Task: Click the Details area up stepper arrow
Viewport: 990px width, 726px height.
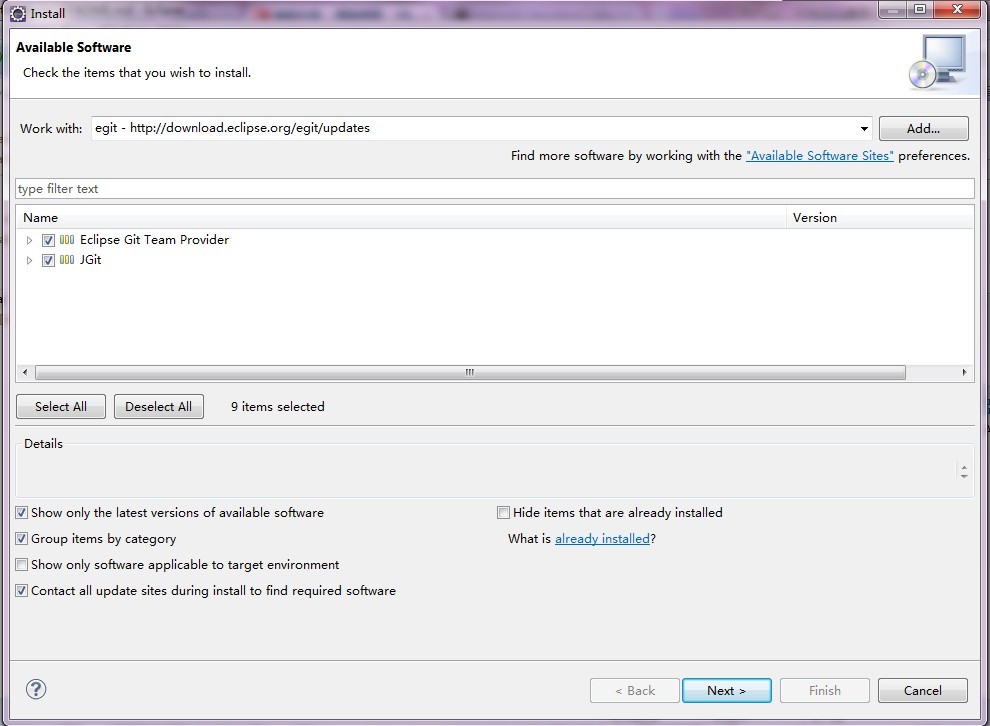Action: tap(964, 467)
